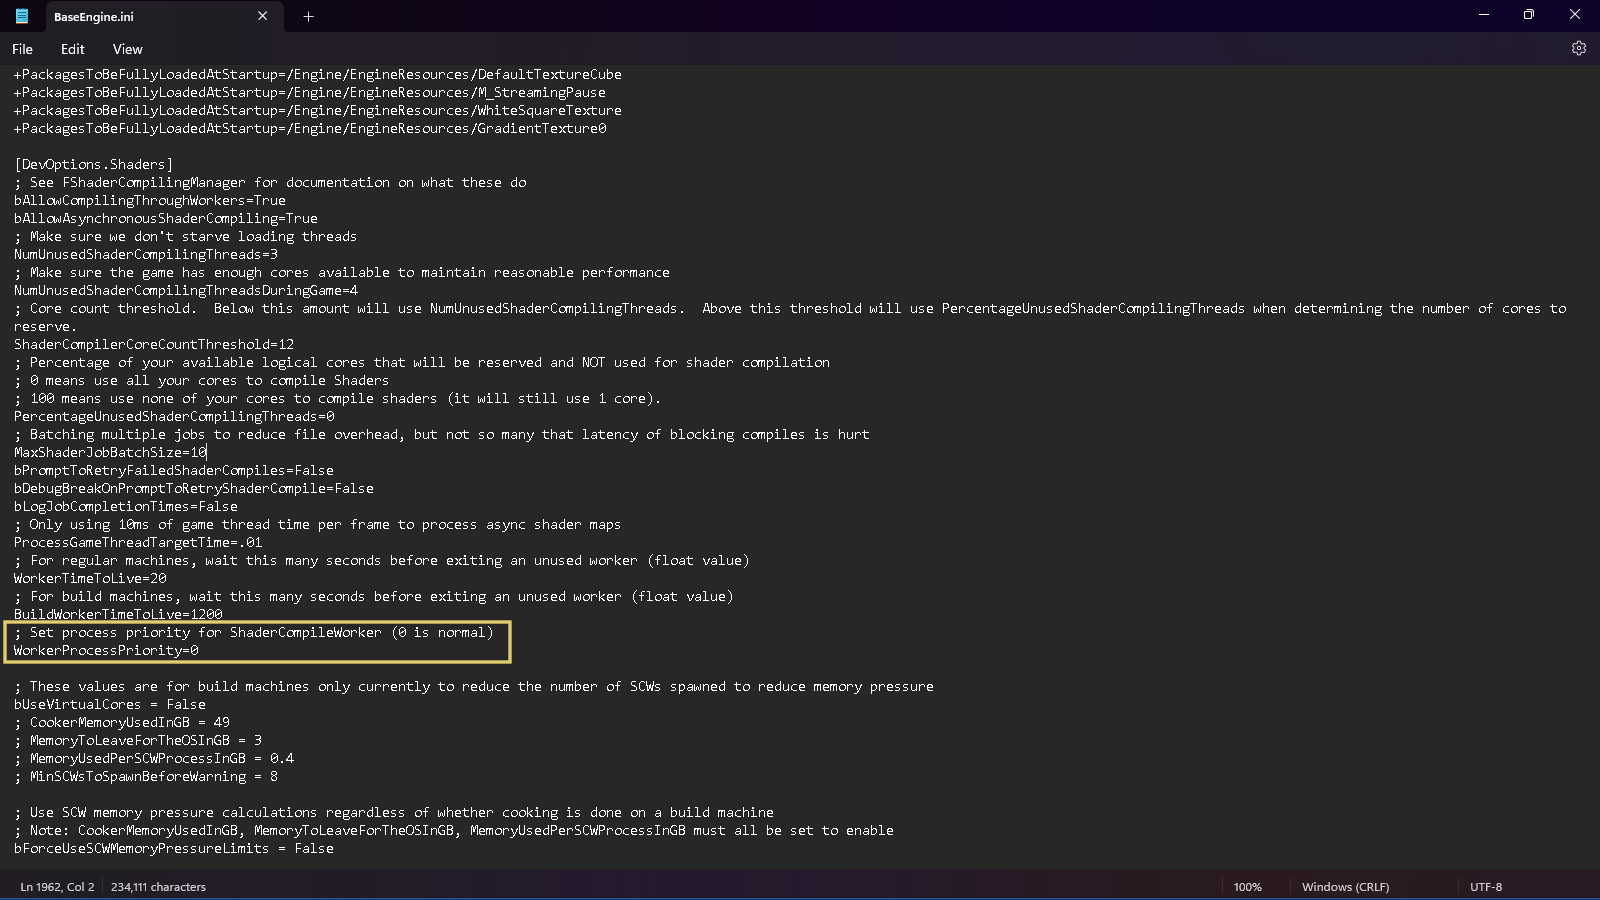This screenshot has width=1600, height=900.
Task: Click the bLogJobCompletionTimes=False line
Action: tap(126, 506)
